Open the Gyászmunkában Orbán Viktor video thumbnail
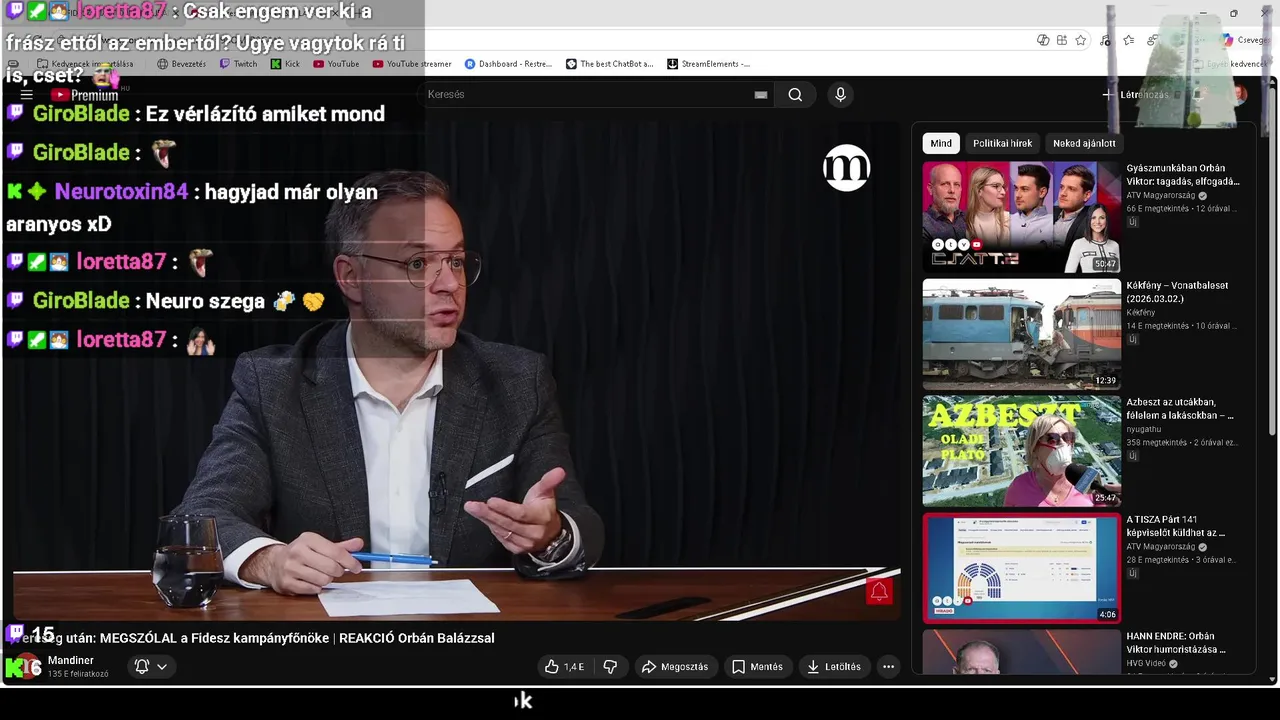This screenshot has width=1280, height=720. pos(1021,217)
